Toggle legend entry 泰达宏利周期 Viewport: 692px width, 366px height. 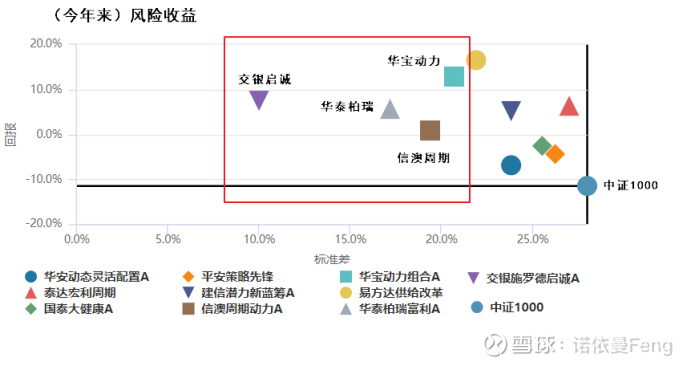click(x=71, y=293)
